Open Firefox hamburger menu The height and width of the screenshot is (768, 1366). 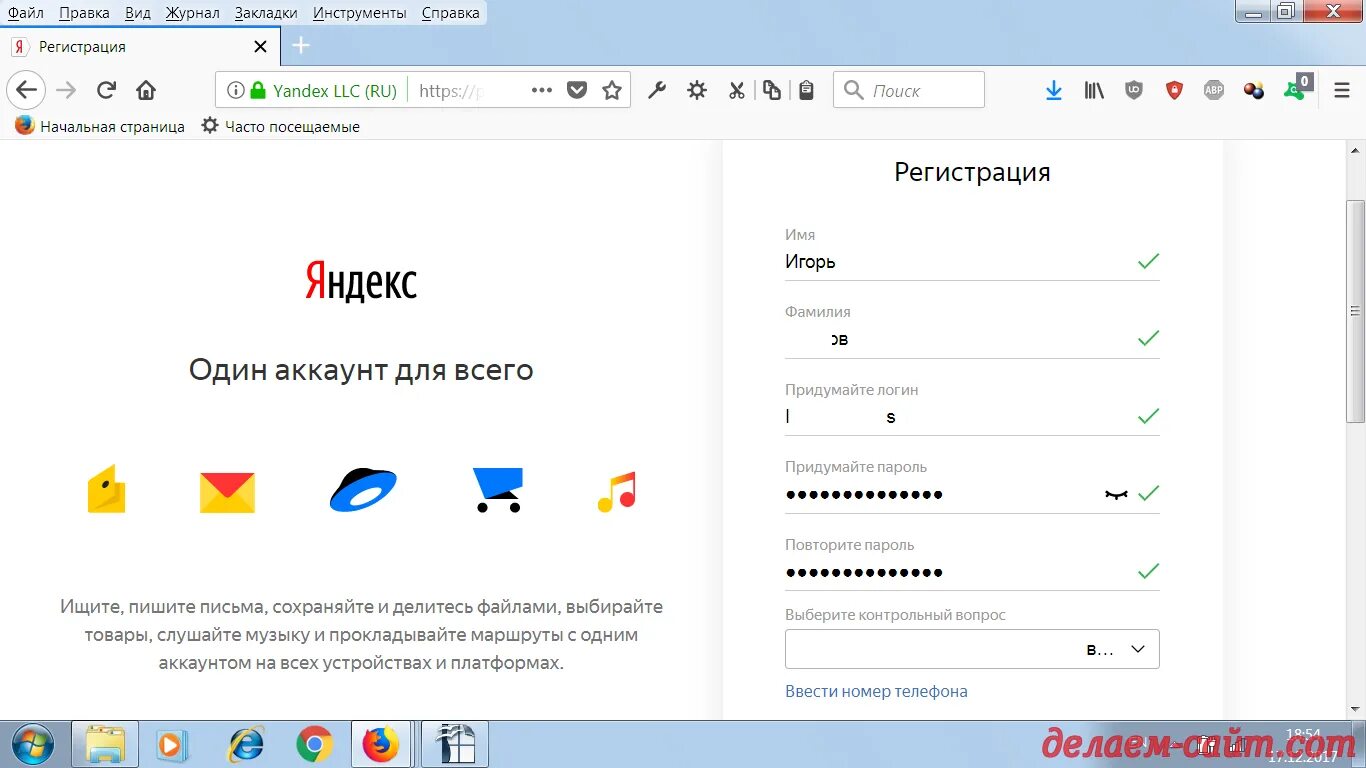(x=1342, y=91)
